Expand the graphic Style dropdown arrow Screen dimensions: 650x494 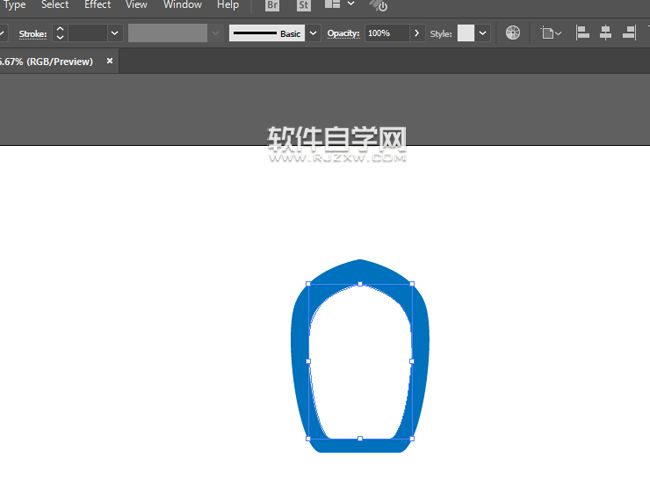click(x=483, y=33)
